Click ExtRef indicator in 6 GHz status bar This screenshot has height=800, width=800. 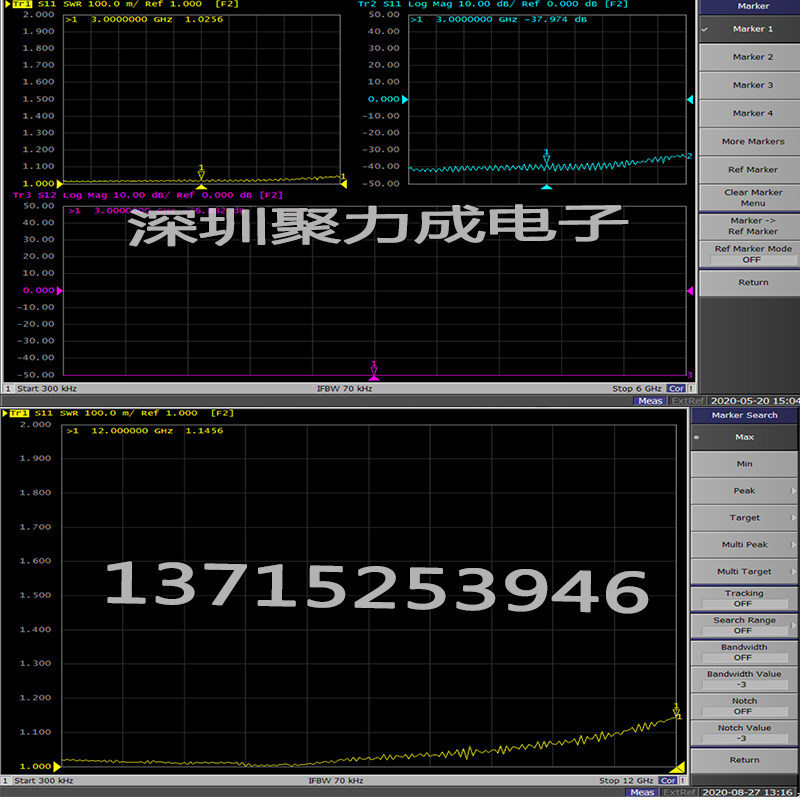[x=688, y=401]
